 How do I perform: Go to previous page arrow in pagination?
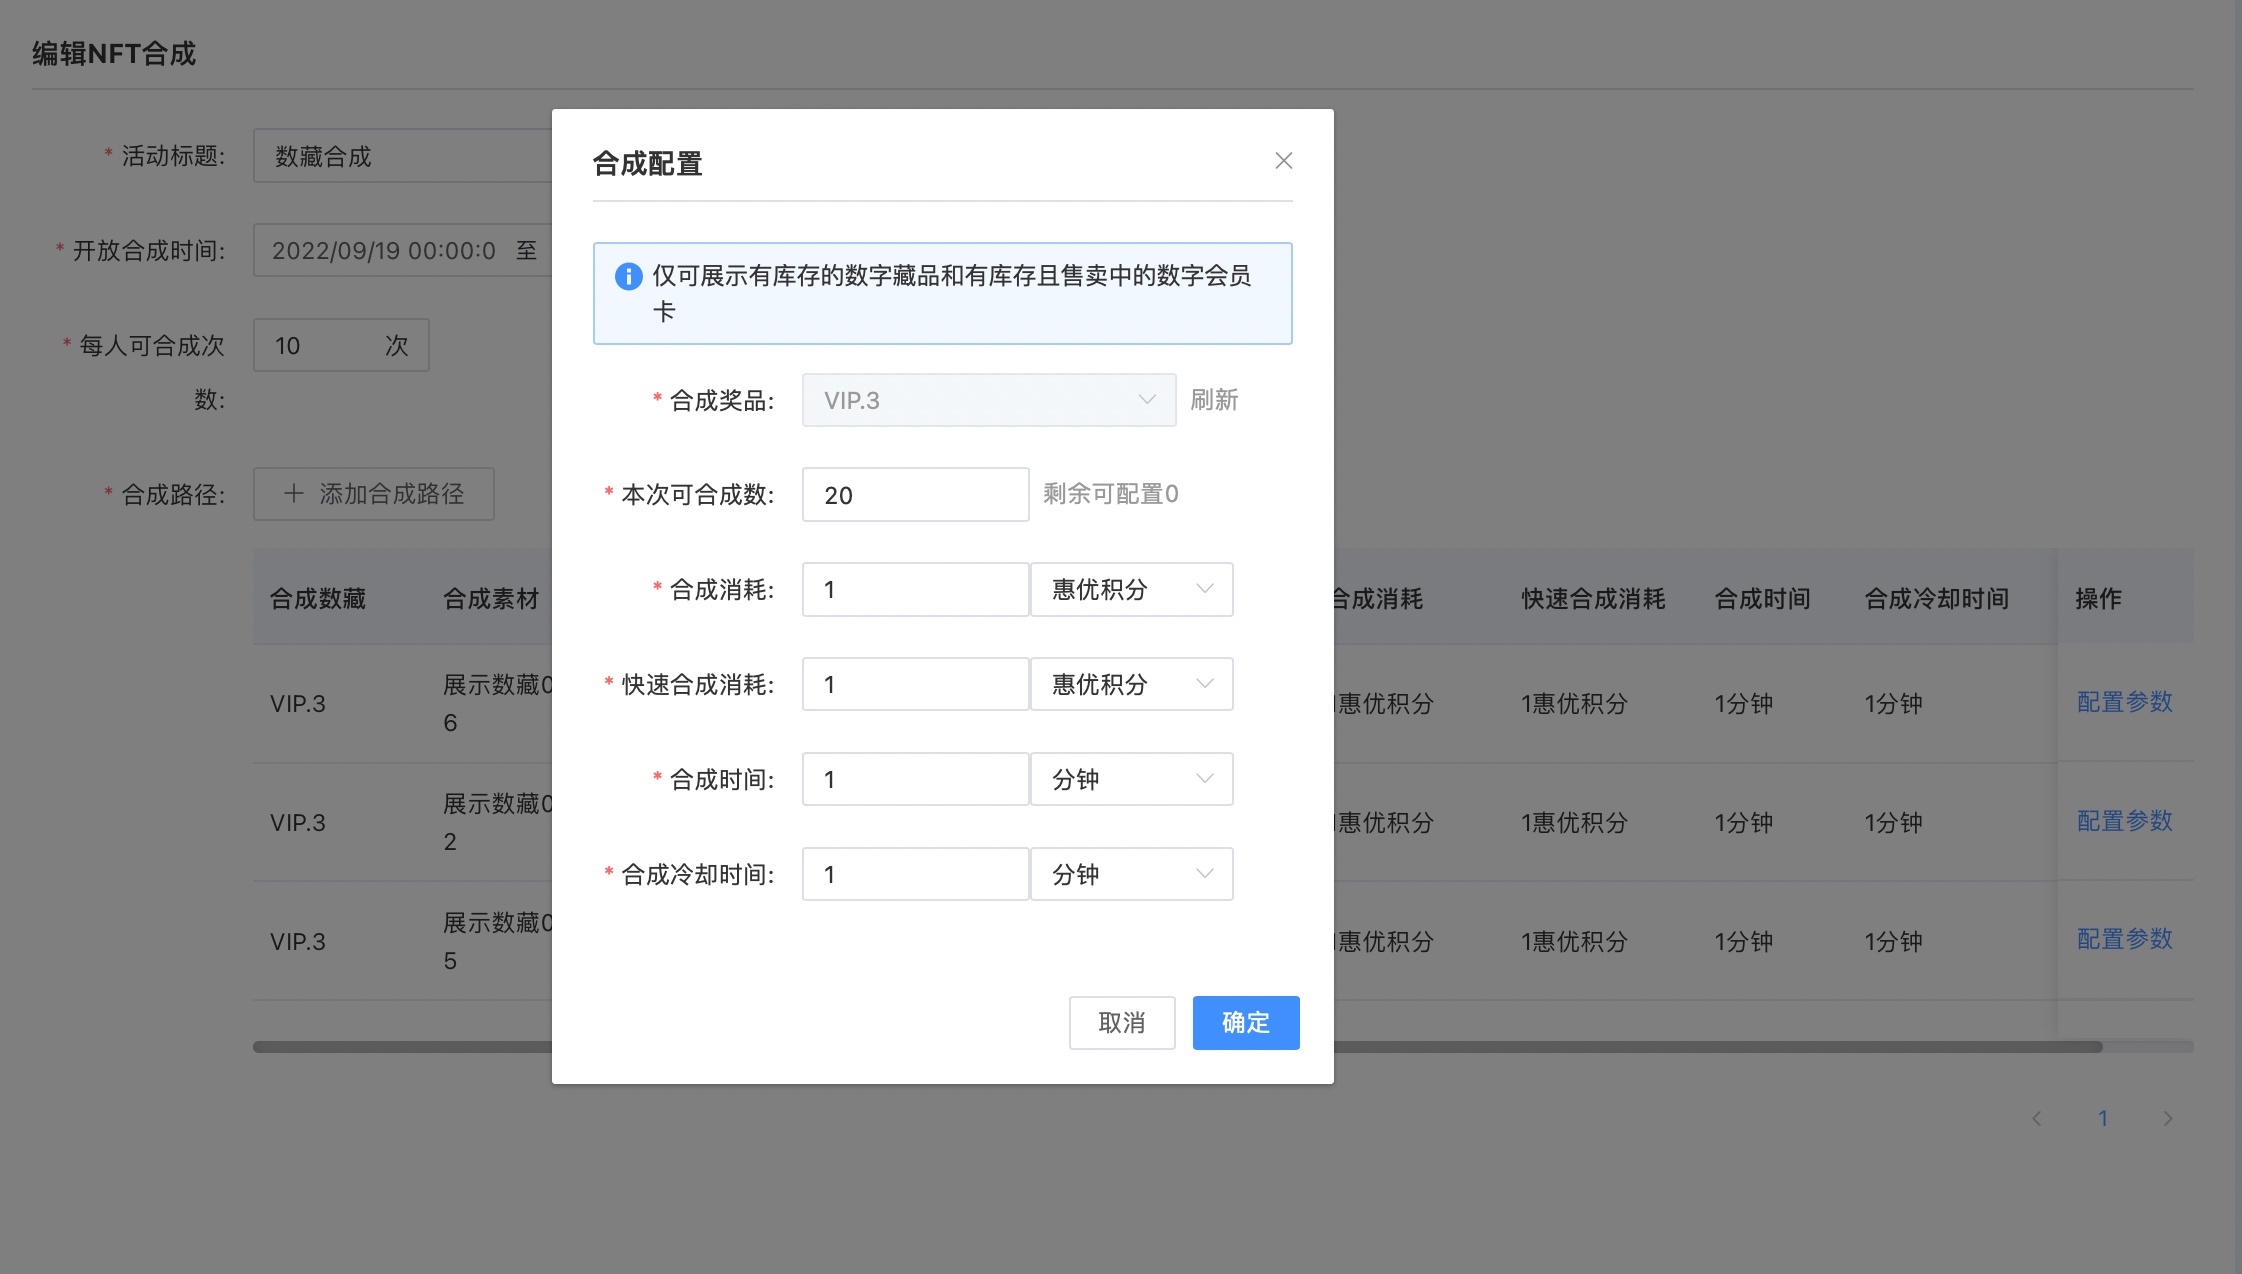[x=2036, y=1118]
